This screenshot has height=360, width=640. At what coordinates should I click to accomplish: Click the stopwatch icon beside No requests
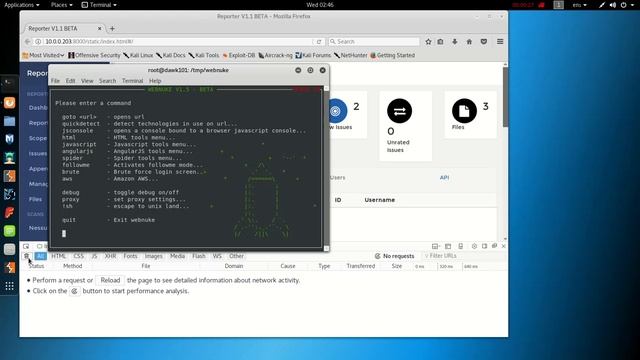click(378, 256)
